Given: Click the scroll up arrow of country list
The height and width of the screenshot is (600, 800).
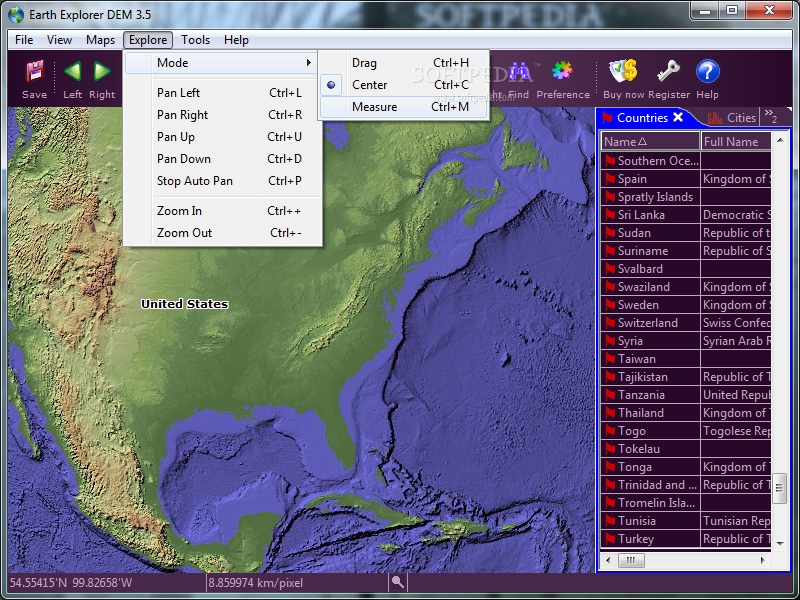Looking at the screenshot, I should 780,140.
